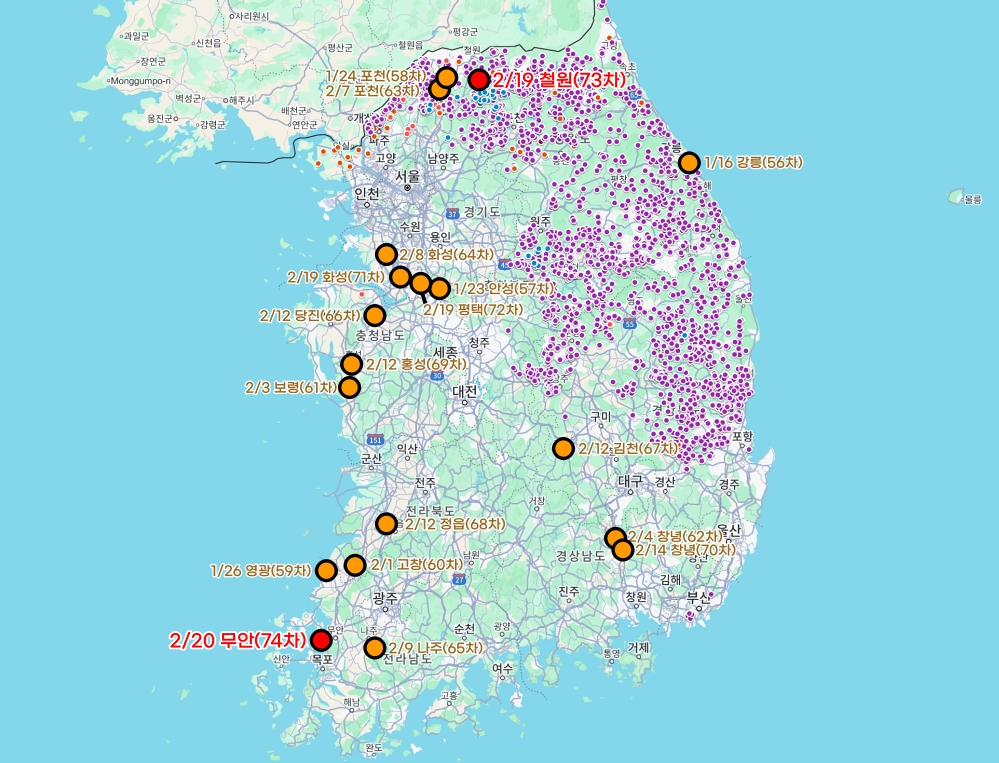Click the orange 2/12 홍성(69차) marker
Image resolution: width=999 pixels, height=763 pixels.
point(352,364)
